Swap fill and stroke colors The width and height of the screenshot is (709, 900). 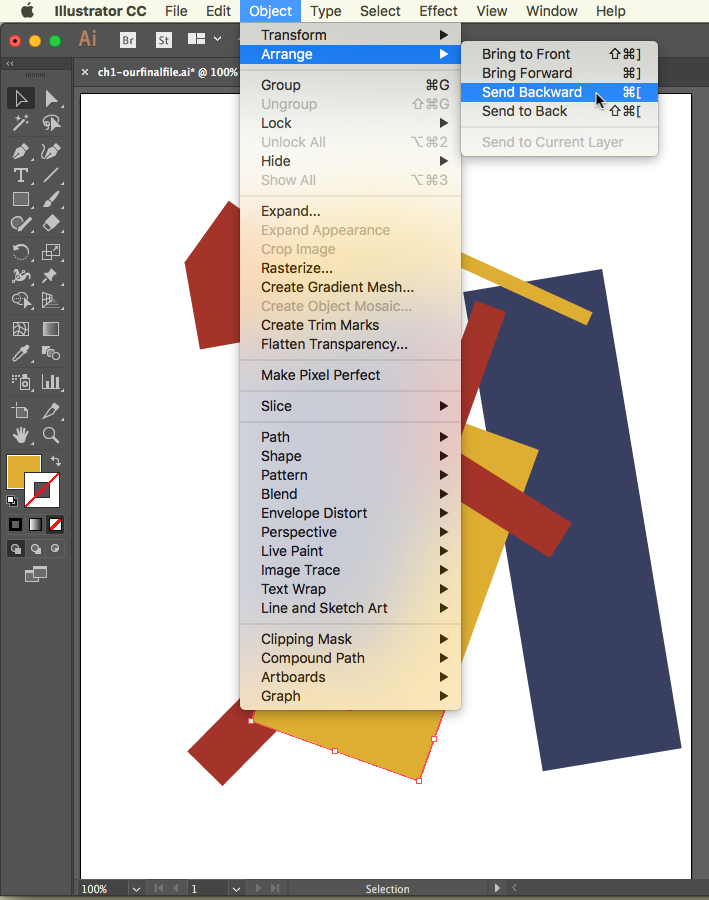(56, 461)
